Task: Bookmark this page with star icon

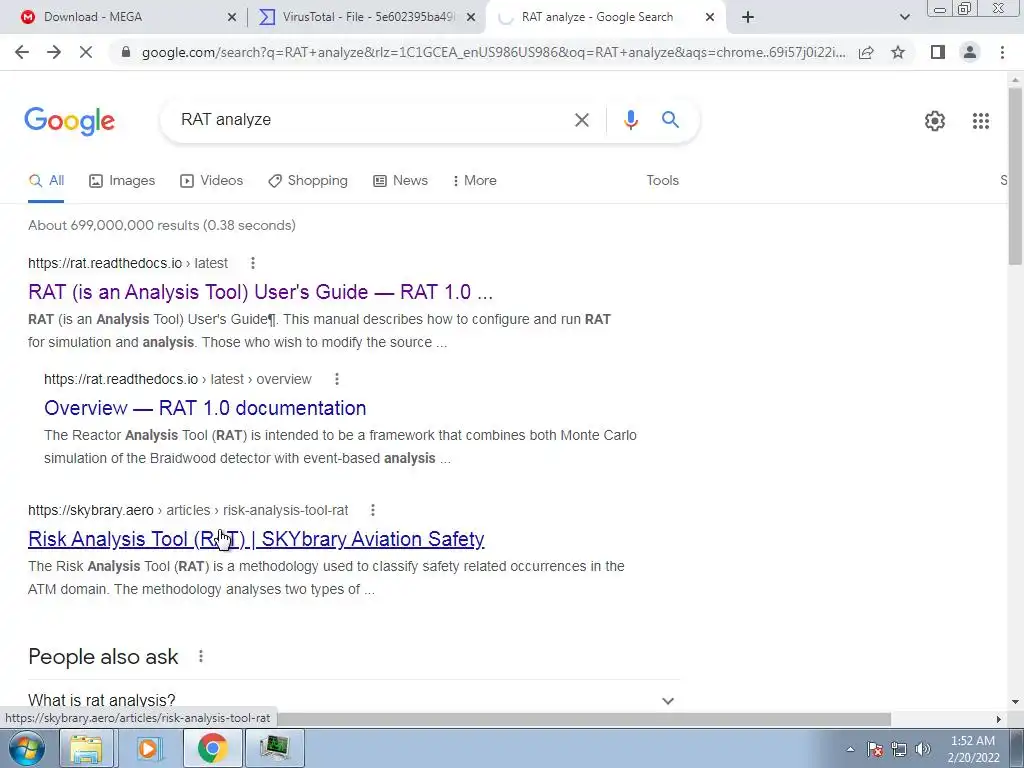Action: [x=898, y=52]
